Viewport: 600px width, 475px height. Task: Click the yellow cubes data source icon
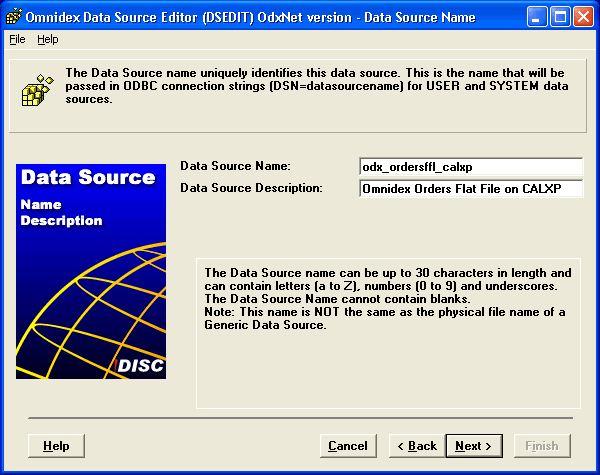click(38, 90)
